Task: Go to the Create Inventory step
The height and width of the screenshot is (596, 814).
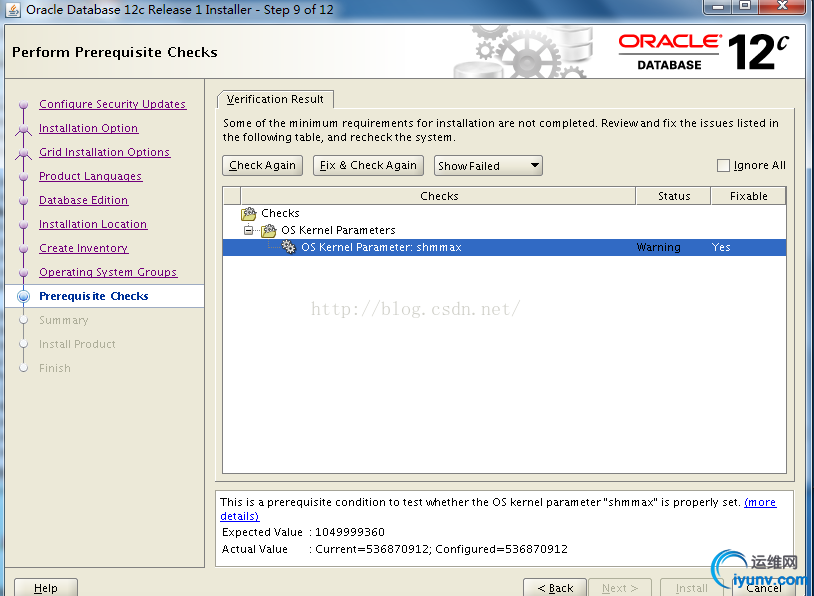Action: pos(83,248)
